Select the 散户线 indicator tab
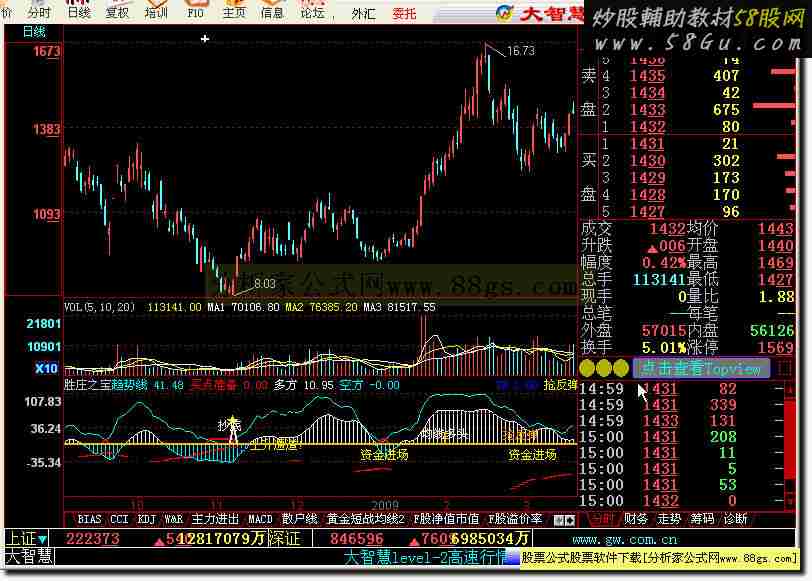 [x=299, y=519]
